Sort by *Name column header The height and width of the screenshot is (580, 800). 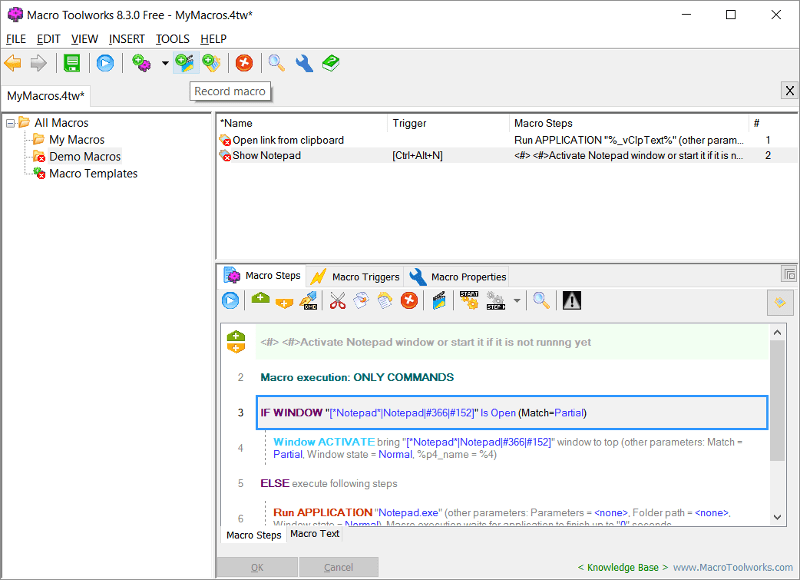(302, 123)
